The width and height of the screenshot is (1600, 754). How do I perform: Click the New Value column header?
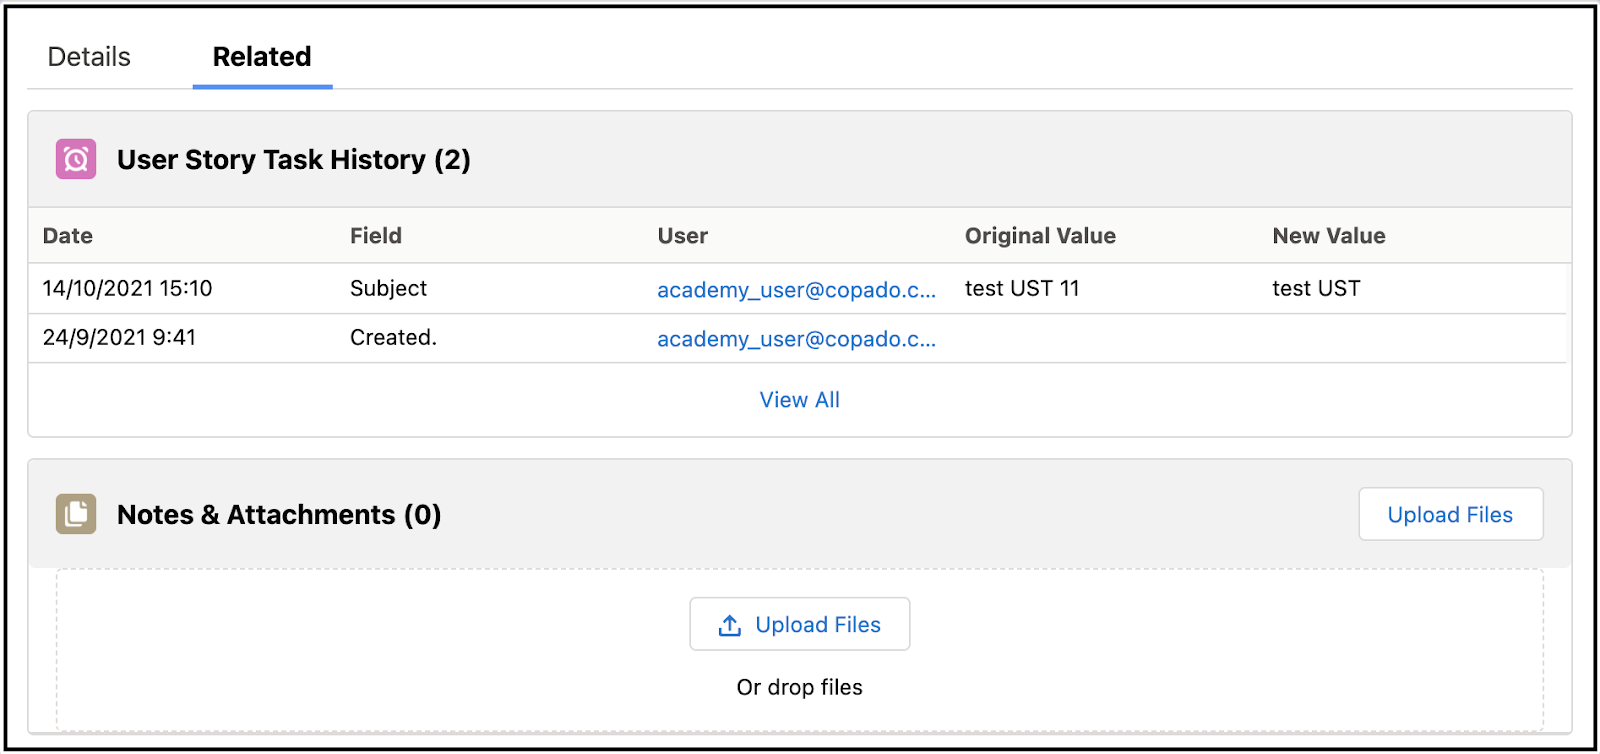tap(1329, 236)
